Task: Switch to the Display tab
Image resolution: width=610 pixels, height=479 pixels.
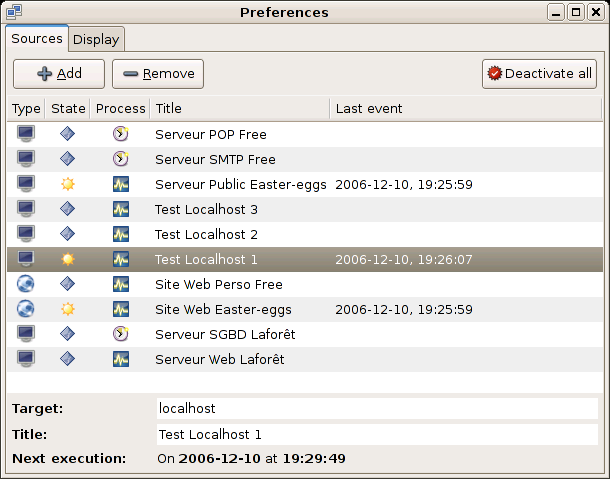Action: [96, 39]
